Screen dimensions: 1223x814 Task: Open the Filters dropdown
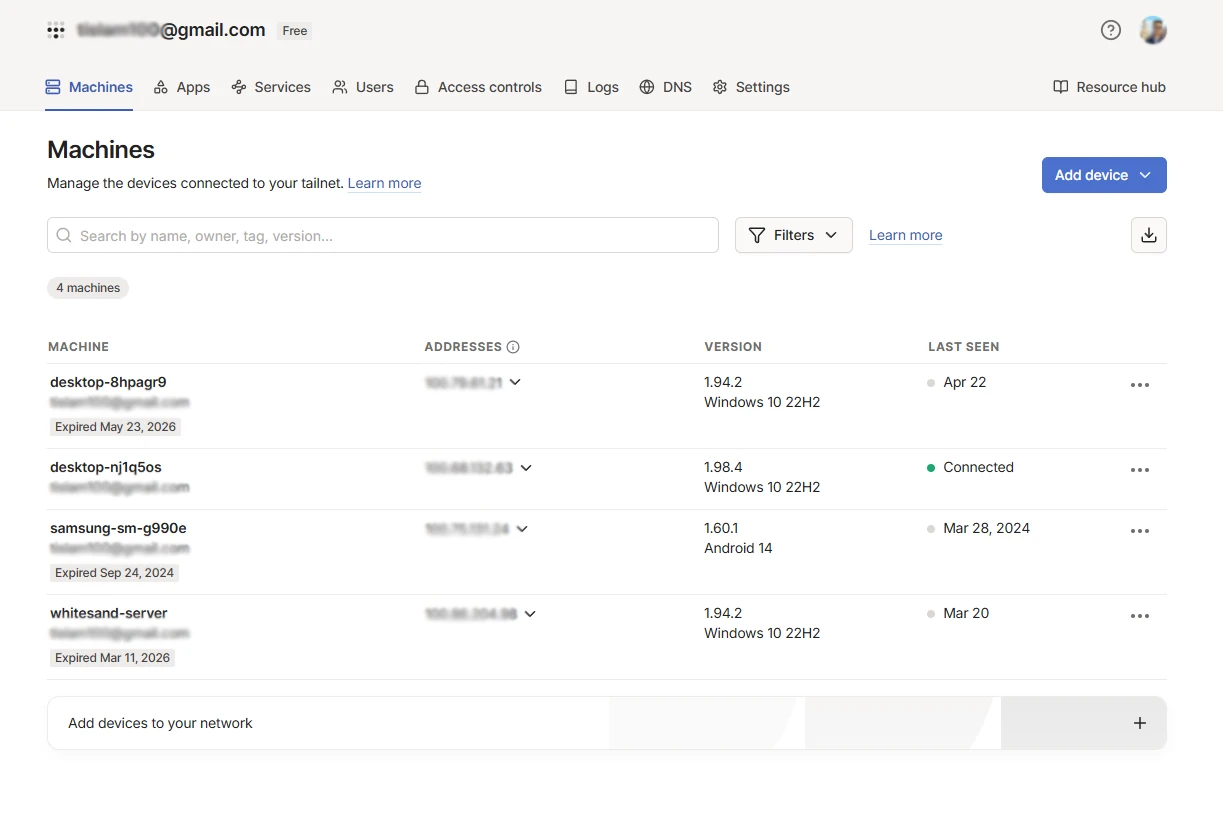(x=794, y=235)
